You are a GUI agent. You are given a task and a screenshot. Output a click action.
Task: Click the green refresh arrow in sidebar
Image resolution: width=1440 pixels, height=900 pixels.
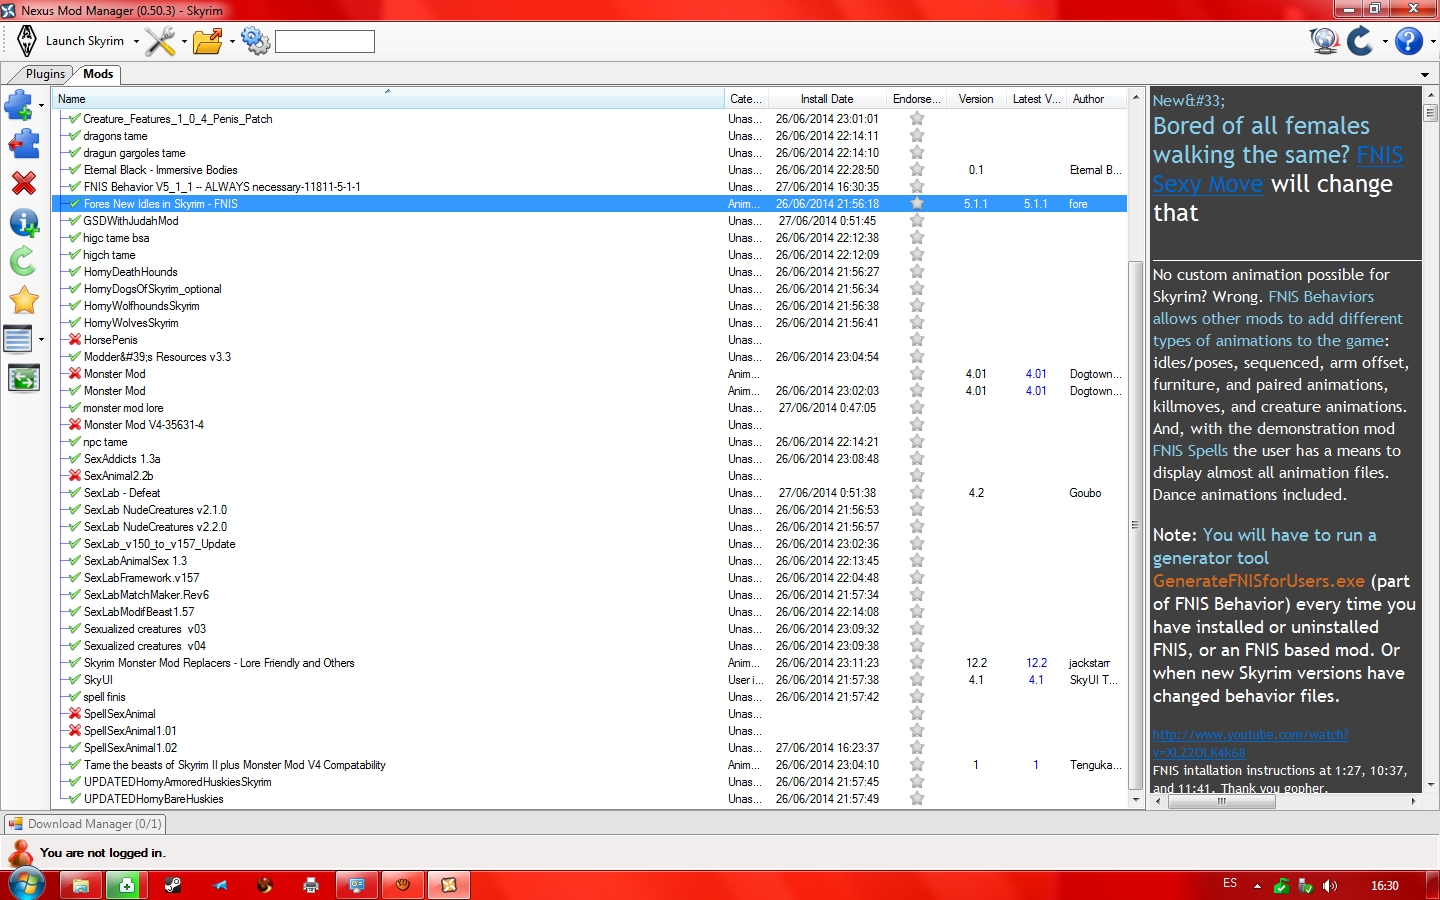pyautogui.click(x=23, y=262)
